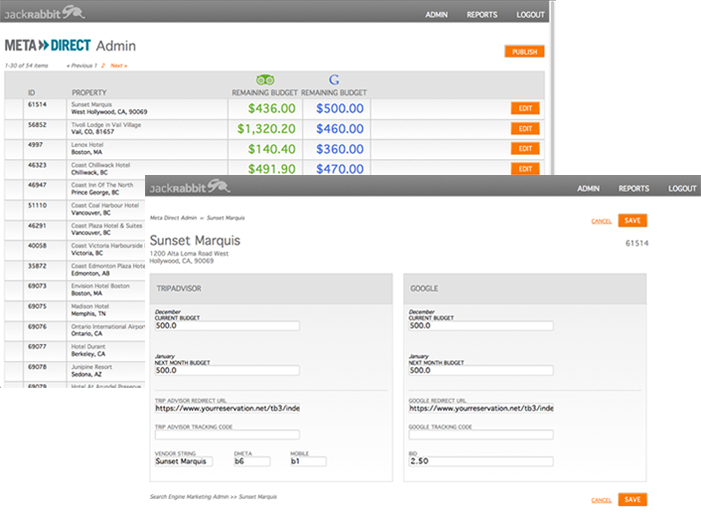Click ID 35872 in the list
The width and height of the screenshot is (701, 515).
pos(37,266)
